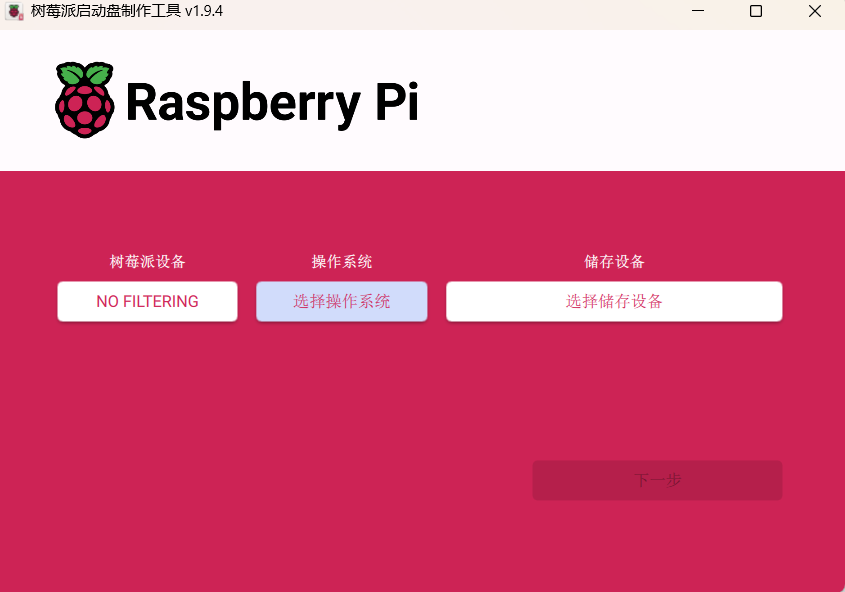Minimize the Imager window
Viewport: 845px width, 592px height.
(698, 11)
